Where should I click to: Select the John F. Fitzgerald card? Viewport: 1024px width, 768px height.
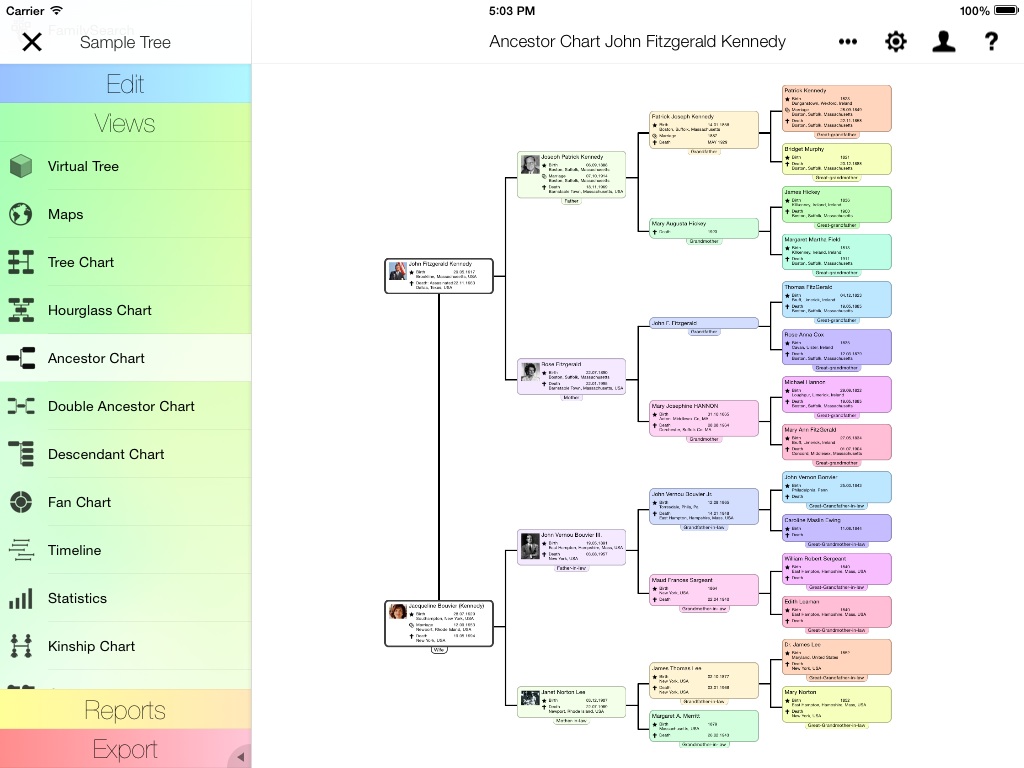pos(703,323)
